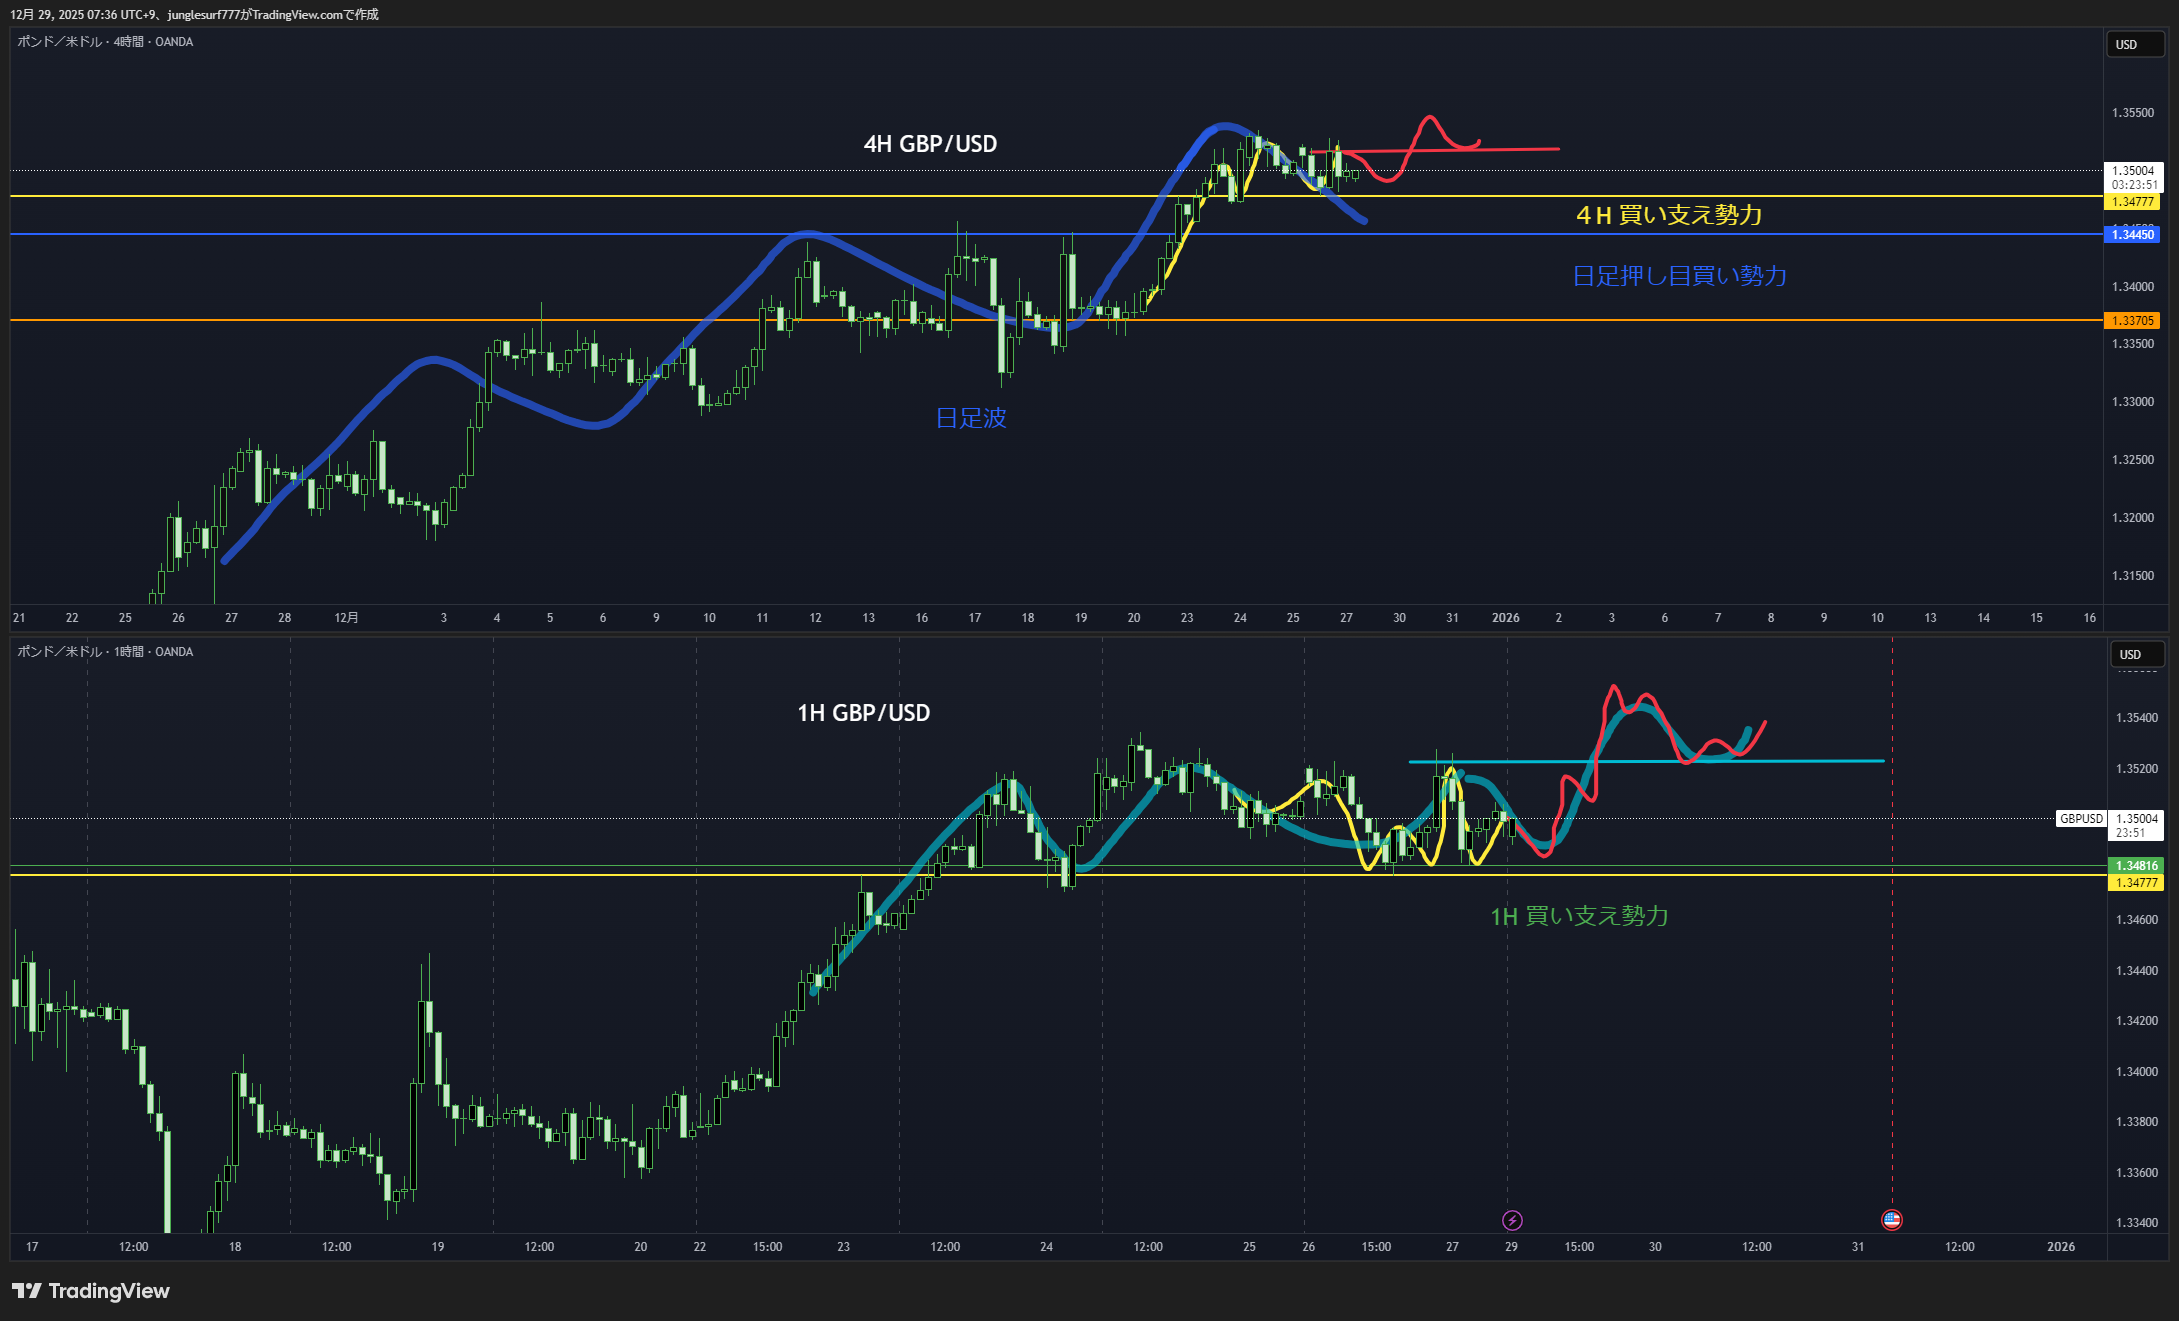Viewport: 2179px width, 1321px height.
Task: Select the green '1H 買い支え勢力' text label
Action: [x=1579, y=916]
